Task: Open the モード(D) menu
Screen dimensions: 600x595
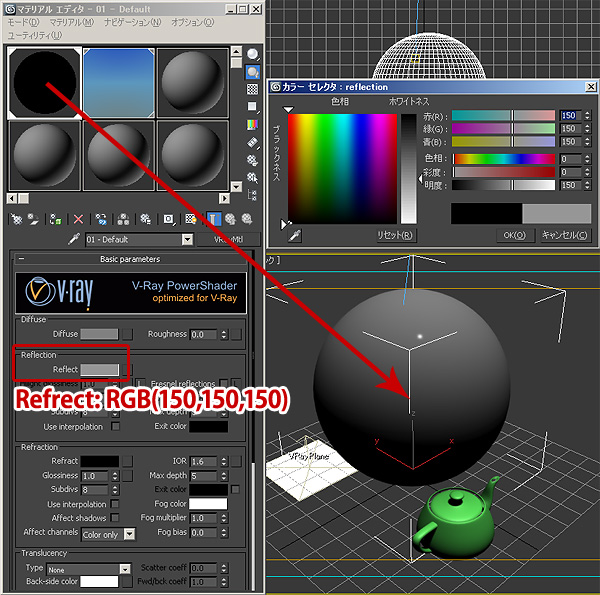Action: pyautogui.click(x=23, y=22)
